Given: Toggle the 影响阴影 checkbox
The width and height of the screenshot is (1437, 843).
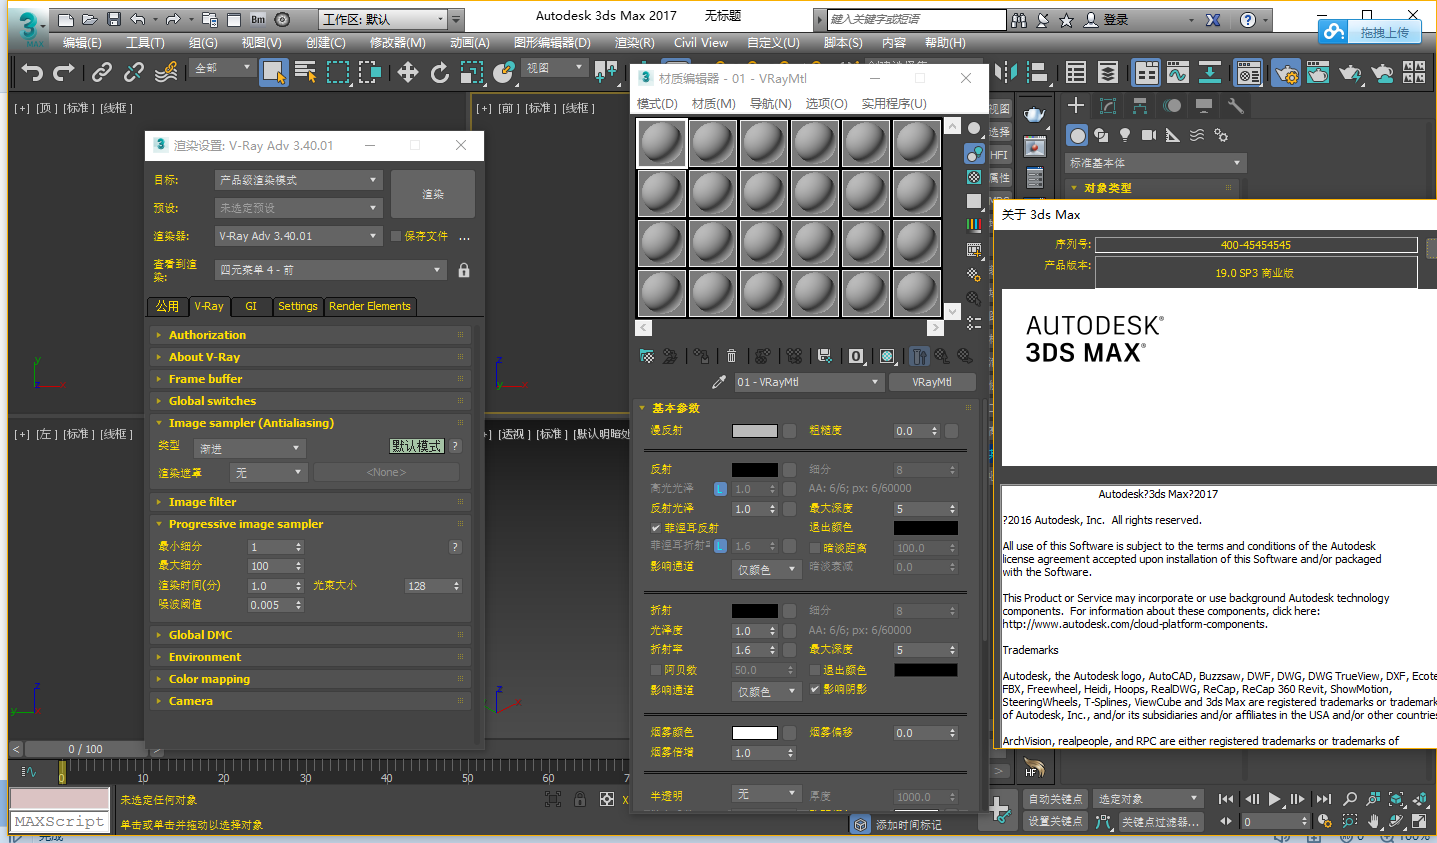Looking at the screenshot, I should click(x=815, y=689).
